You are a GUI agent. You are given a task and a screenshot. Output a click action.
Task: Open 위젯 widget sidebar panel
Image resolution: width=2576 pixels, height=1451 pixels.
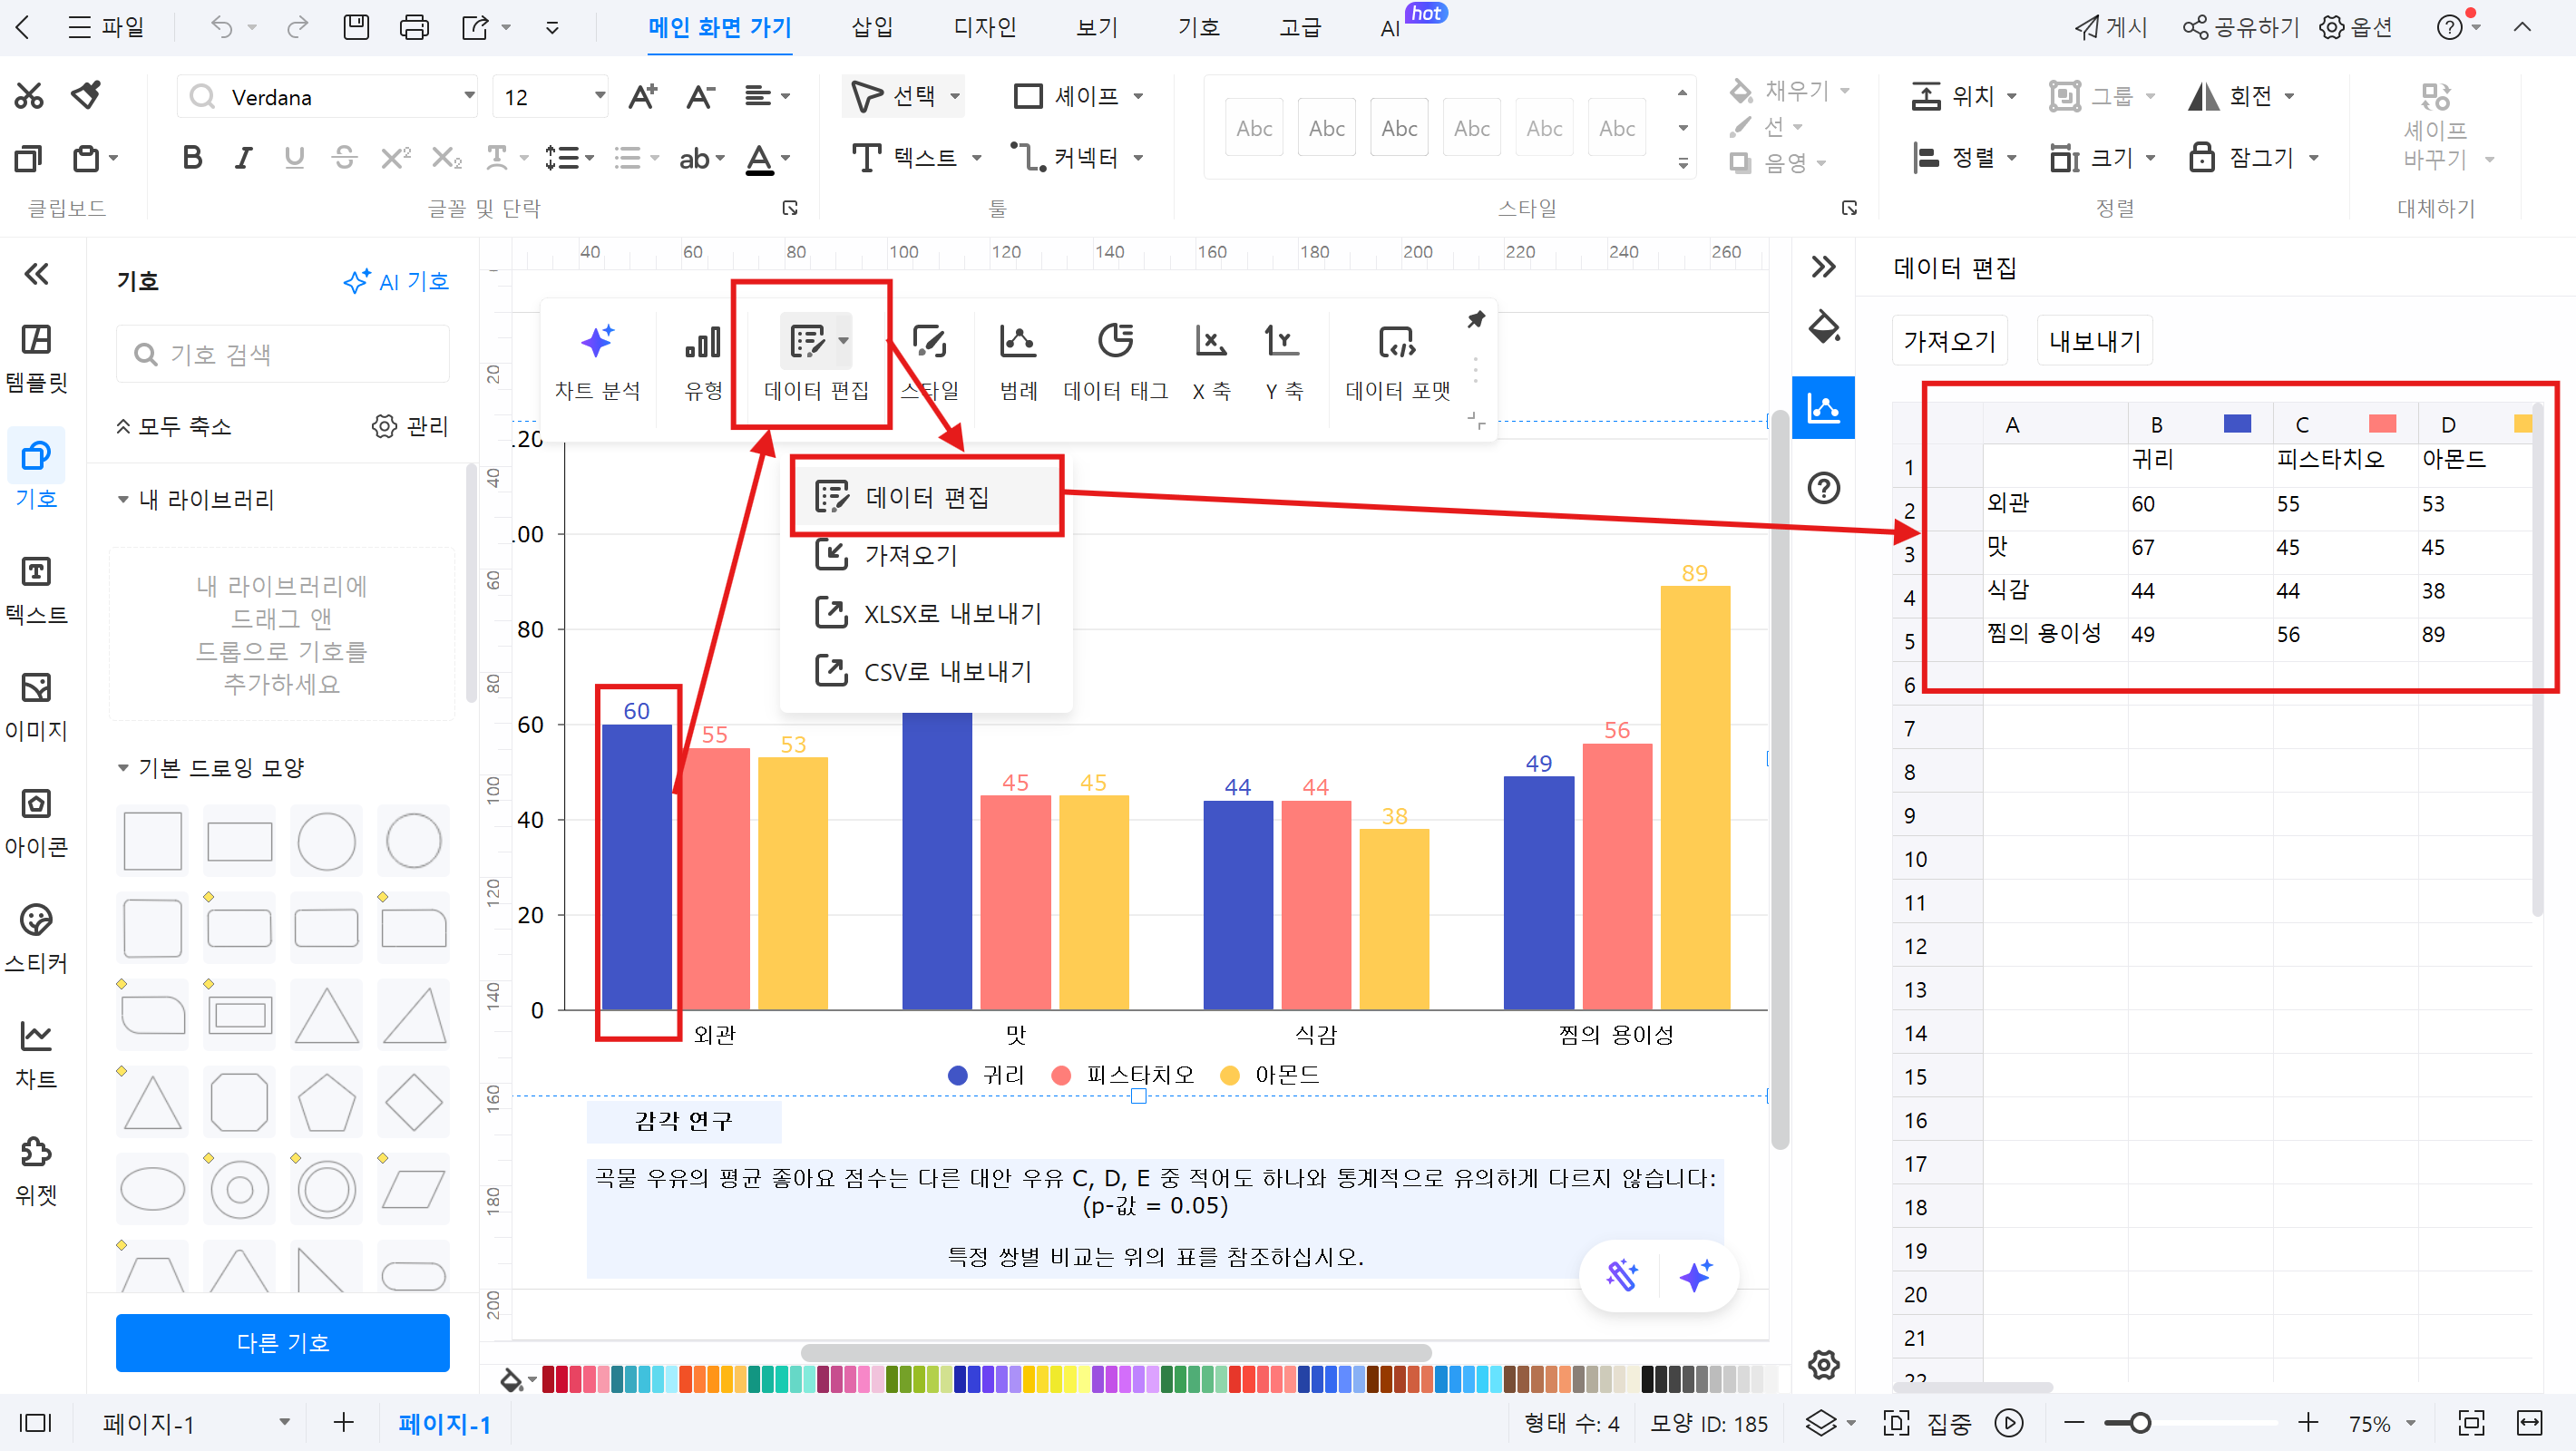point(37,1170)
